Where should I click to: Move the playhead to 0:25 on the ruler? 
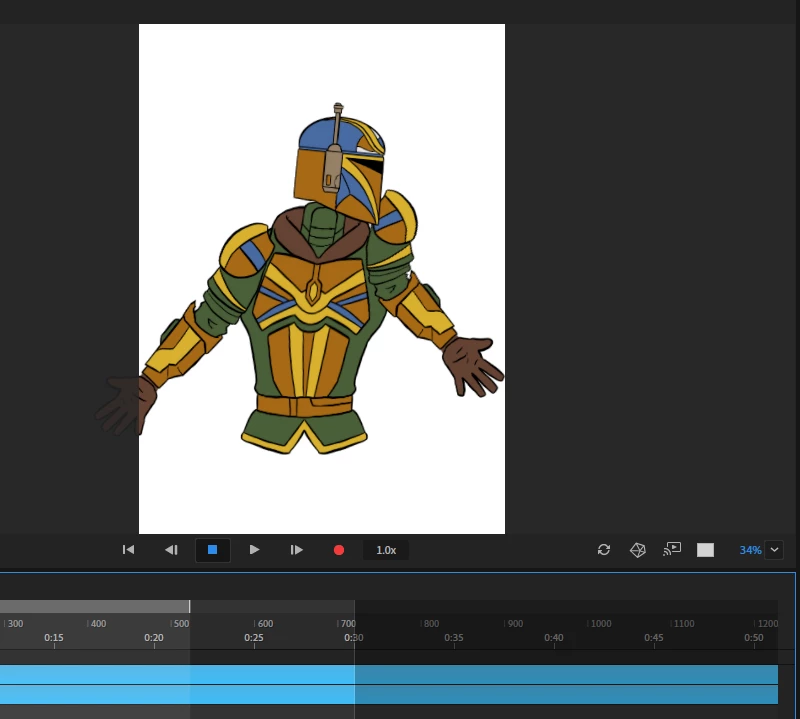254,639
